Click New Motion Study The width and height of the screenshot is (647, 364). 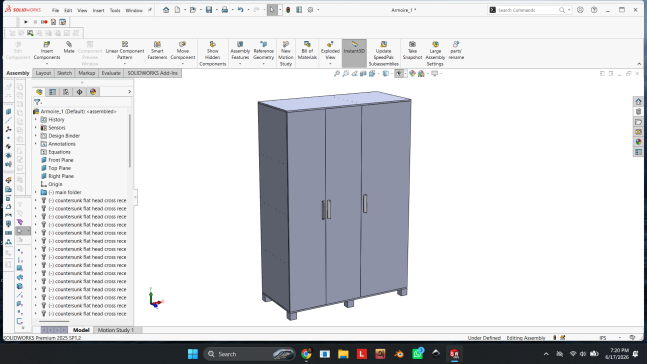point(286,53)
